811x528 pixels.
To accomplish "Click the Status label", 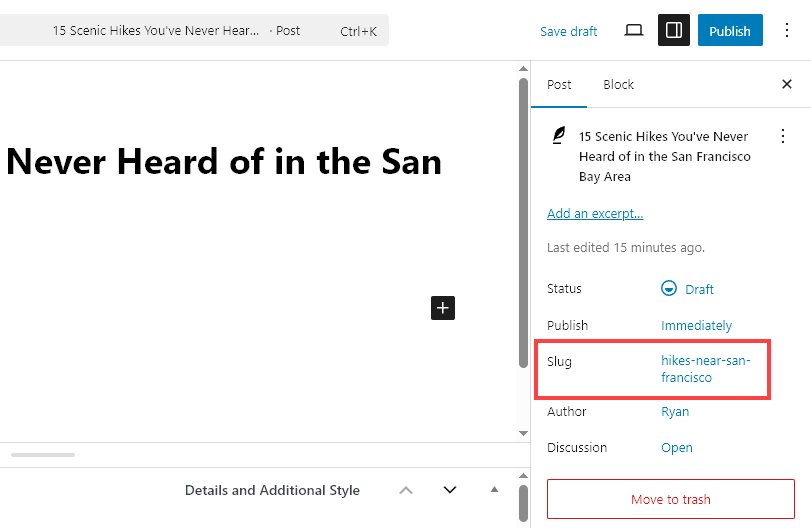I will pos(564,289).
